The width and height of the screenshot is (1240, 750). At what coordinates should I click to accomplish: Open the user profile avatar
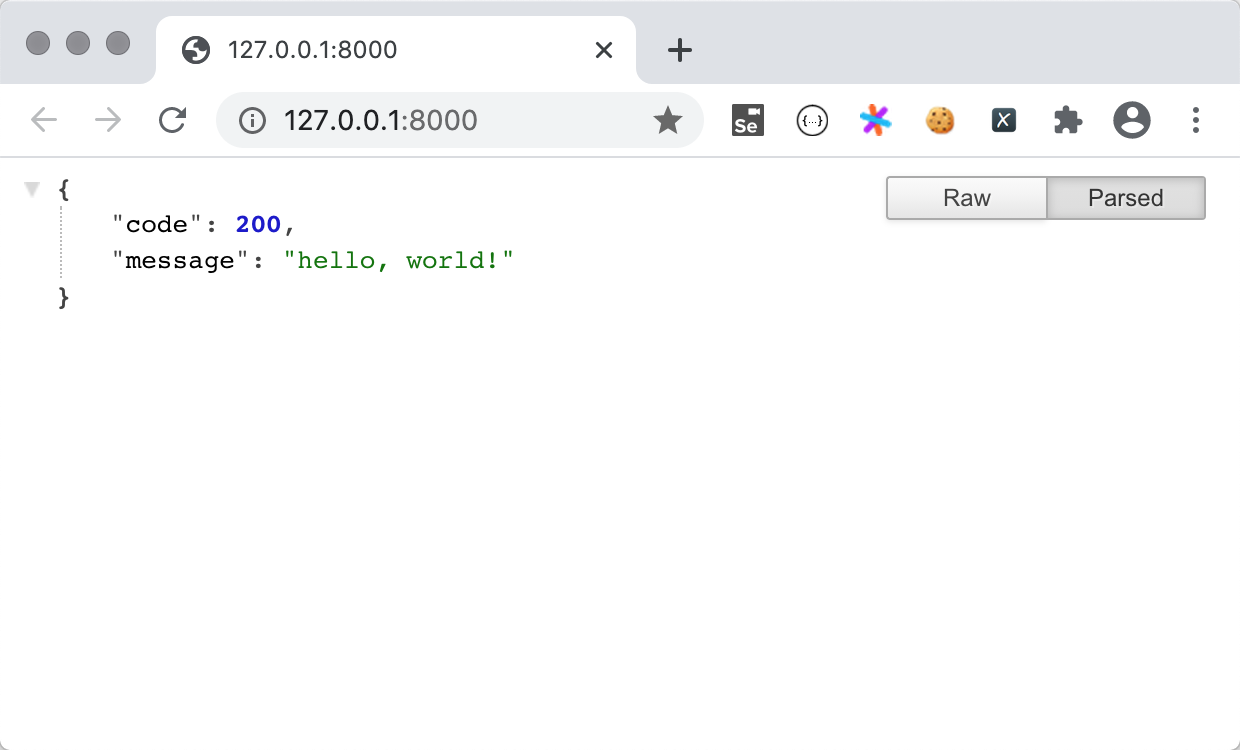(1131, 121)
